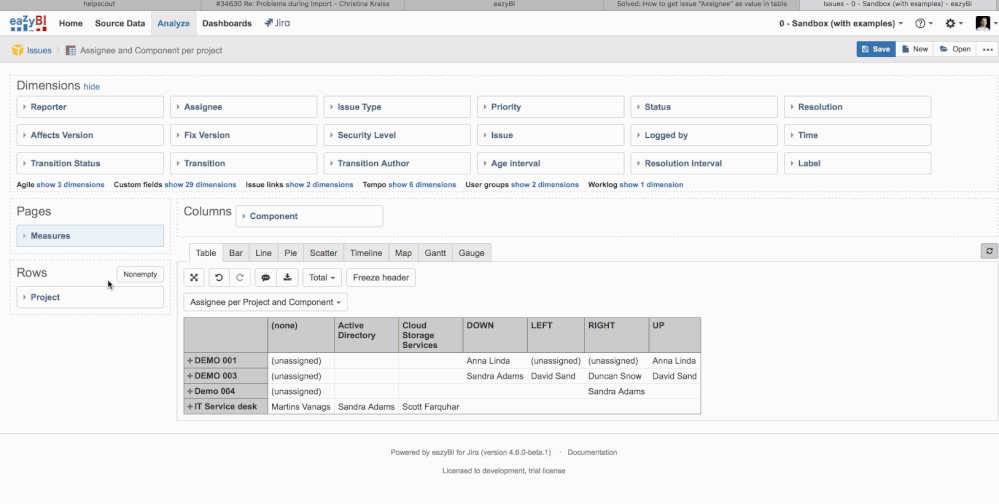Viewport: 999px width, 504px height.
Task: Click the New report button
Action: [915, 49]
